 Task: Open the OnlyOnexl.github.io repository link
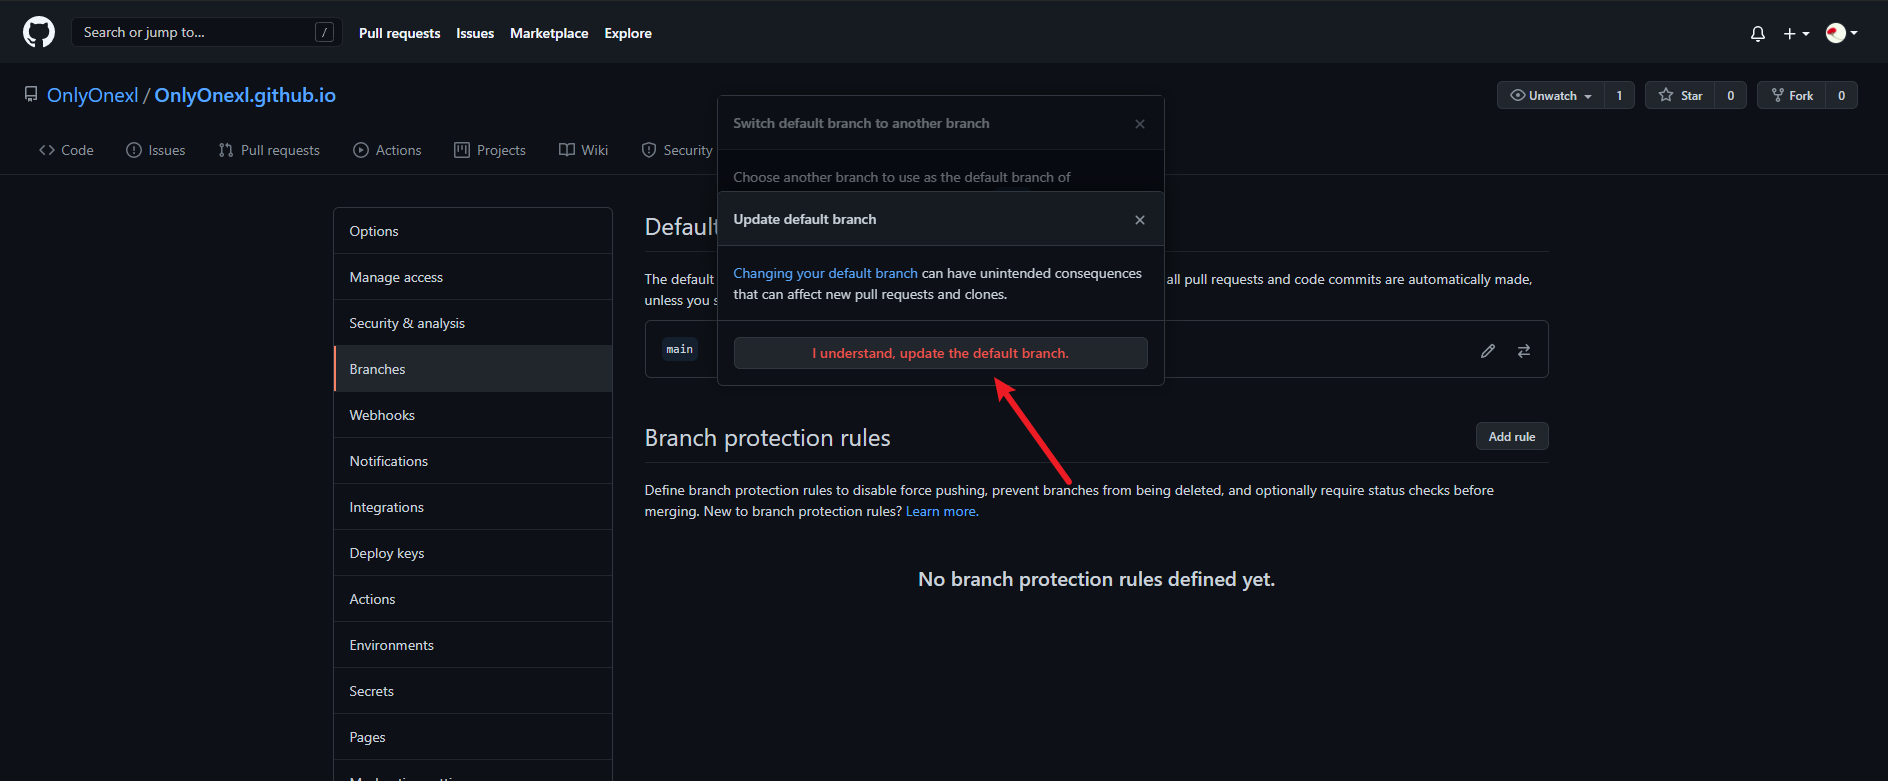click(x=245, y=95)
